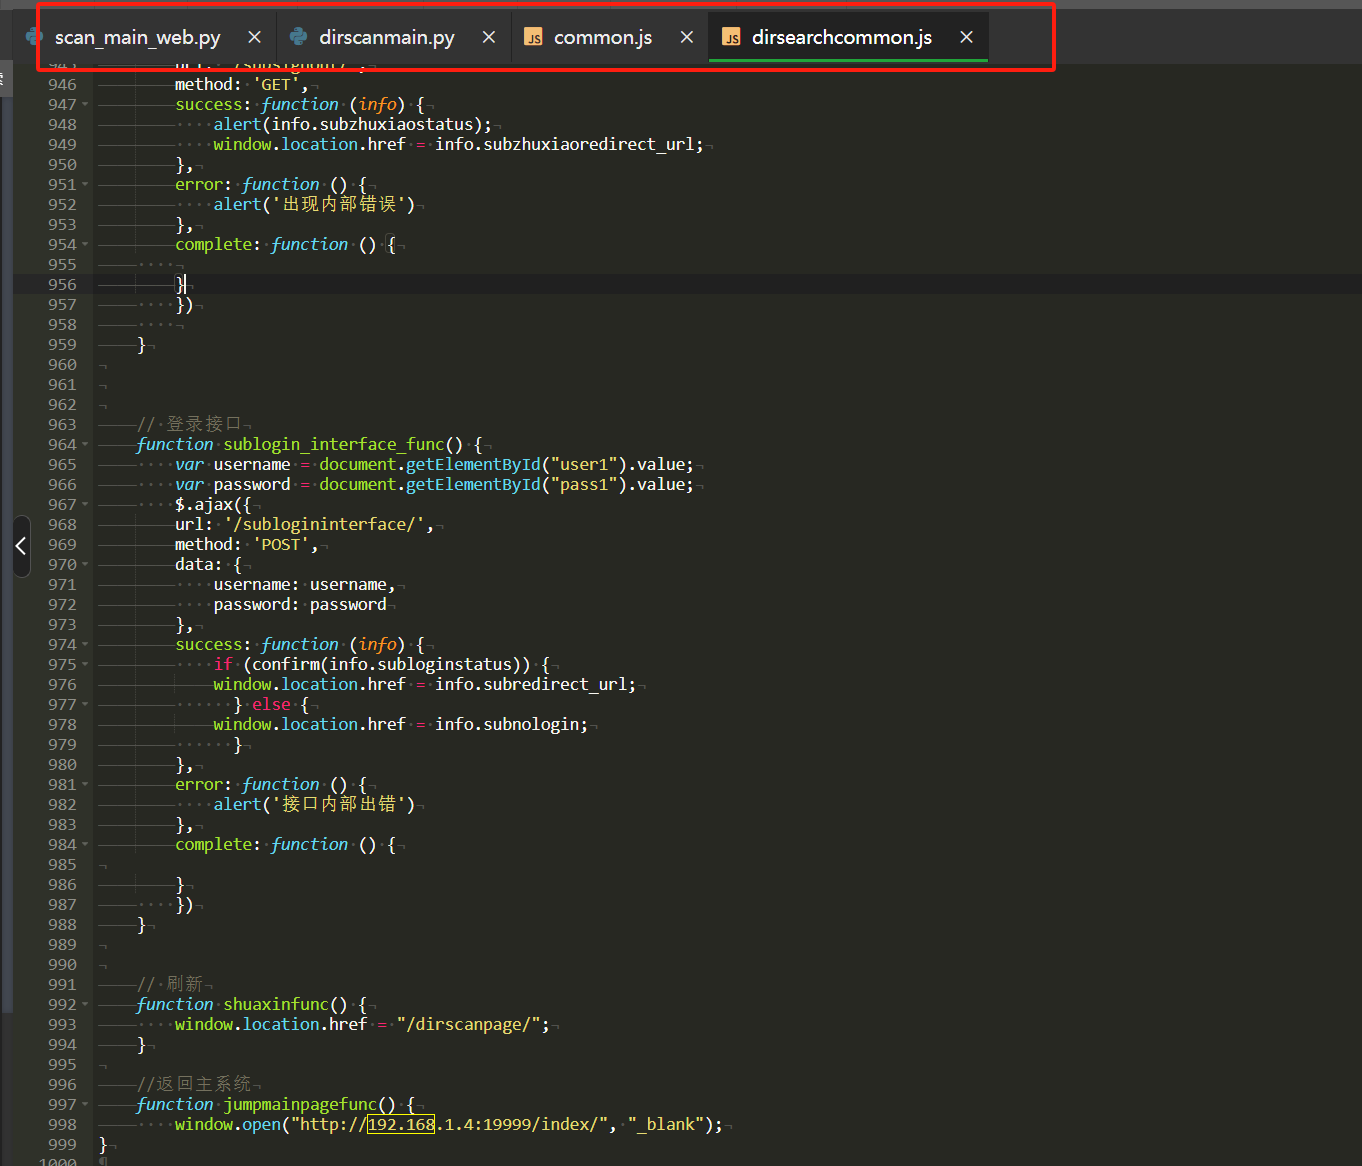1362x1166 pixels.
Task: Fold sublogin_interface_func at line 964
Action: point(85,444)
